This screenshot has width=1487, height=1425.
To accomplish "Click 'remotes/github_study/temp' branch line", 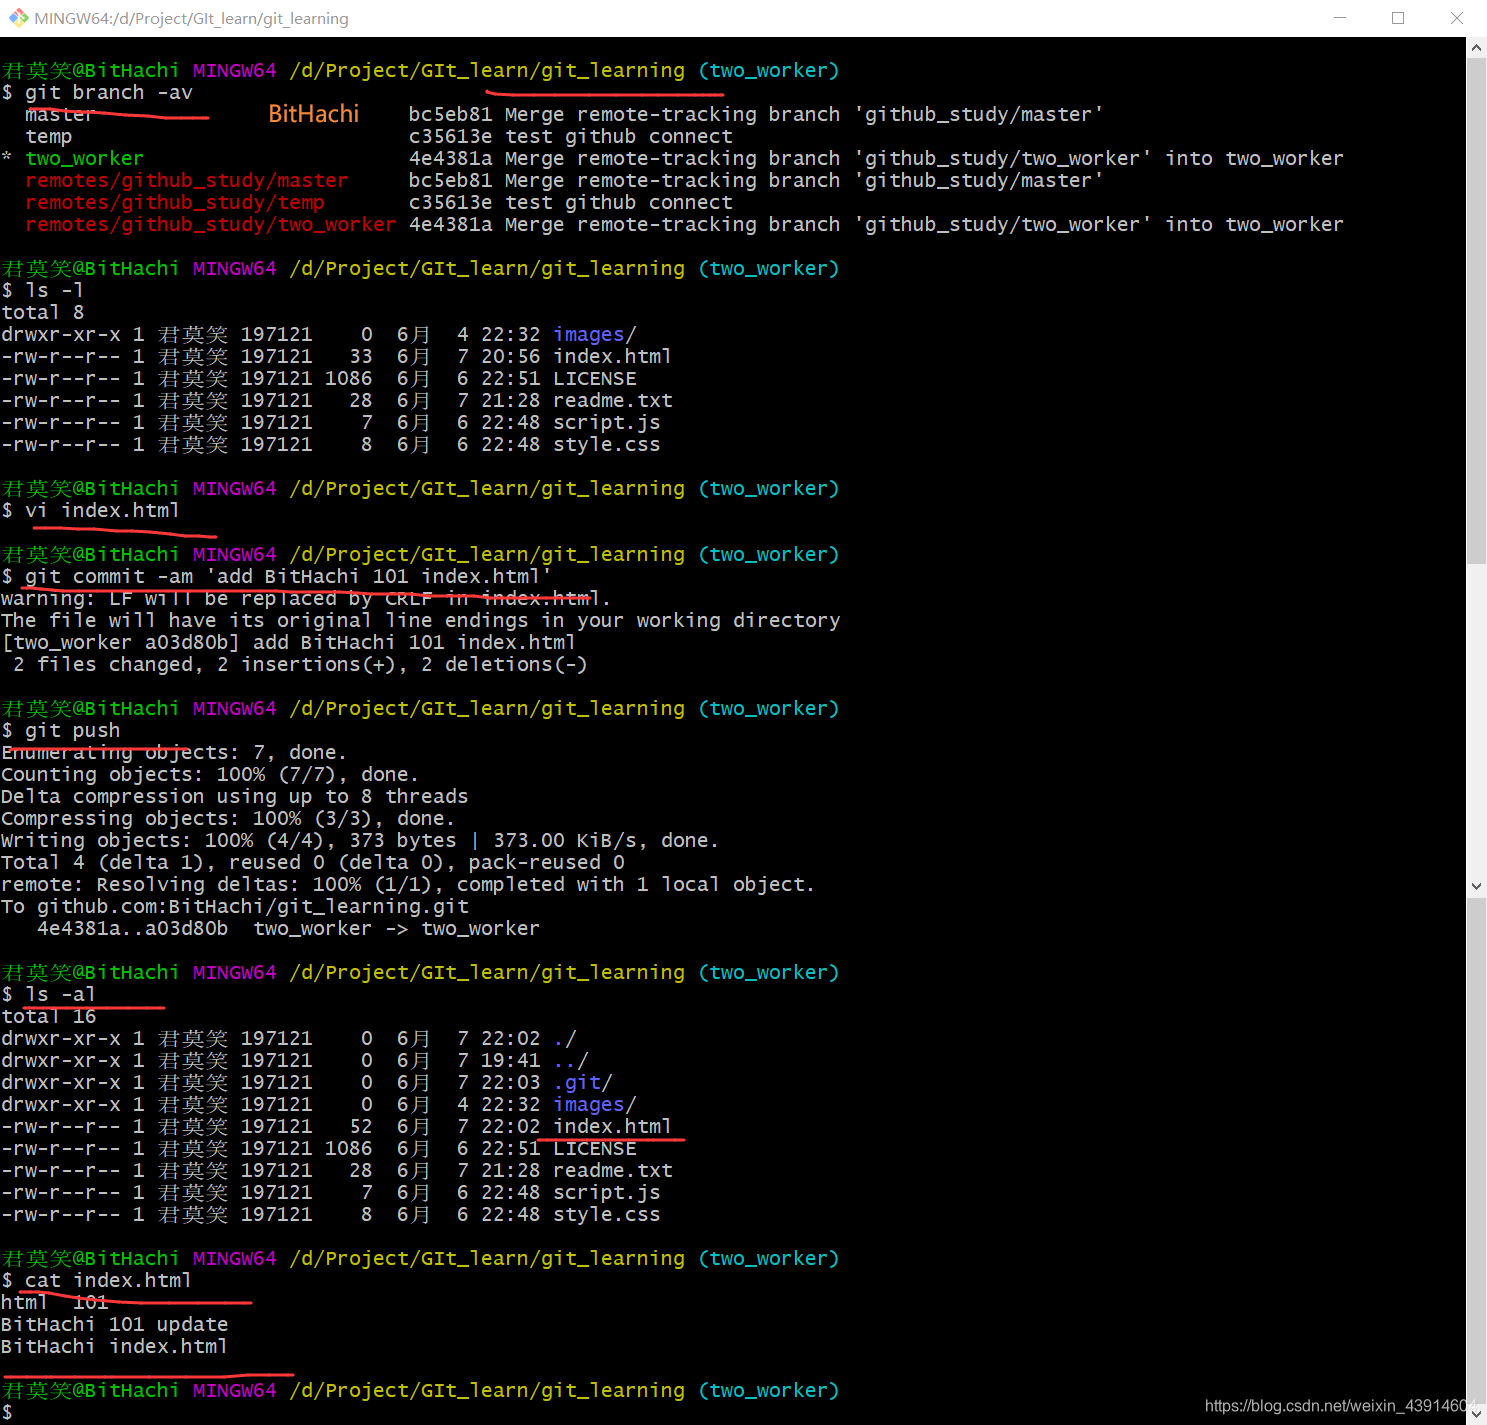I will pos(175,203).
